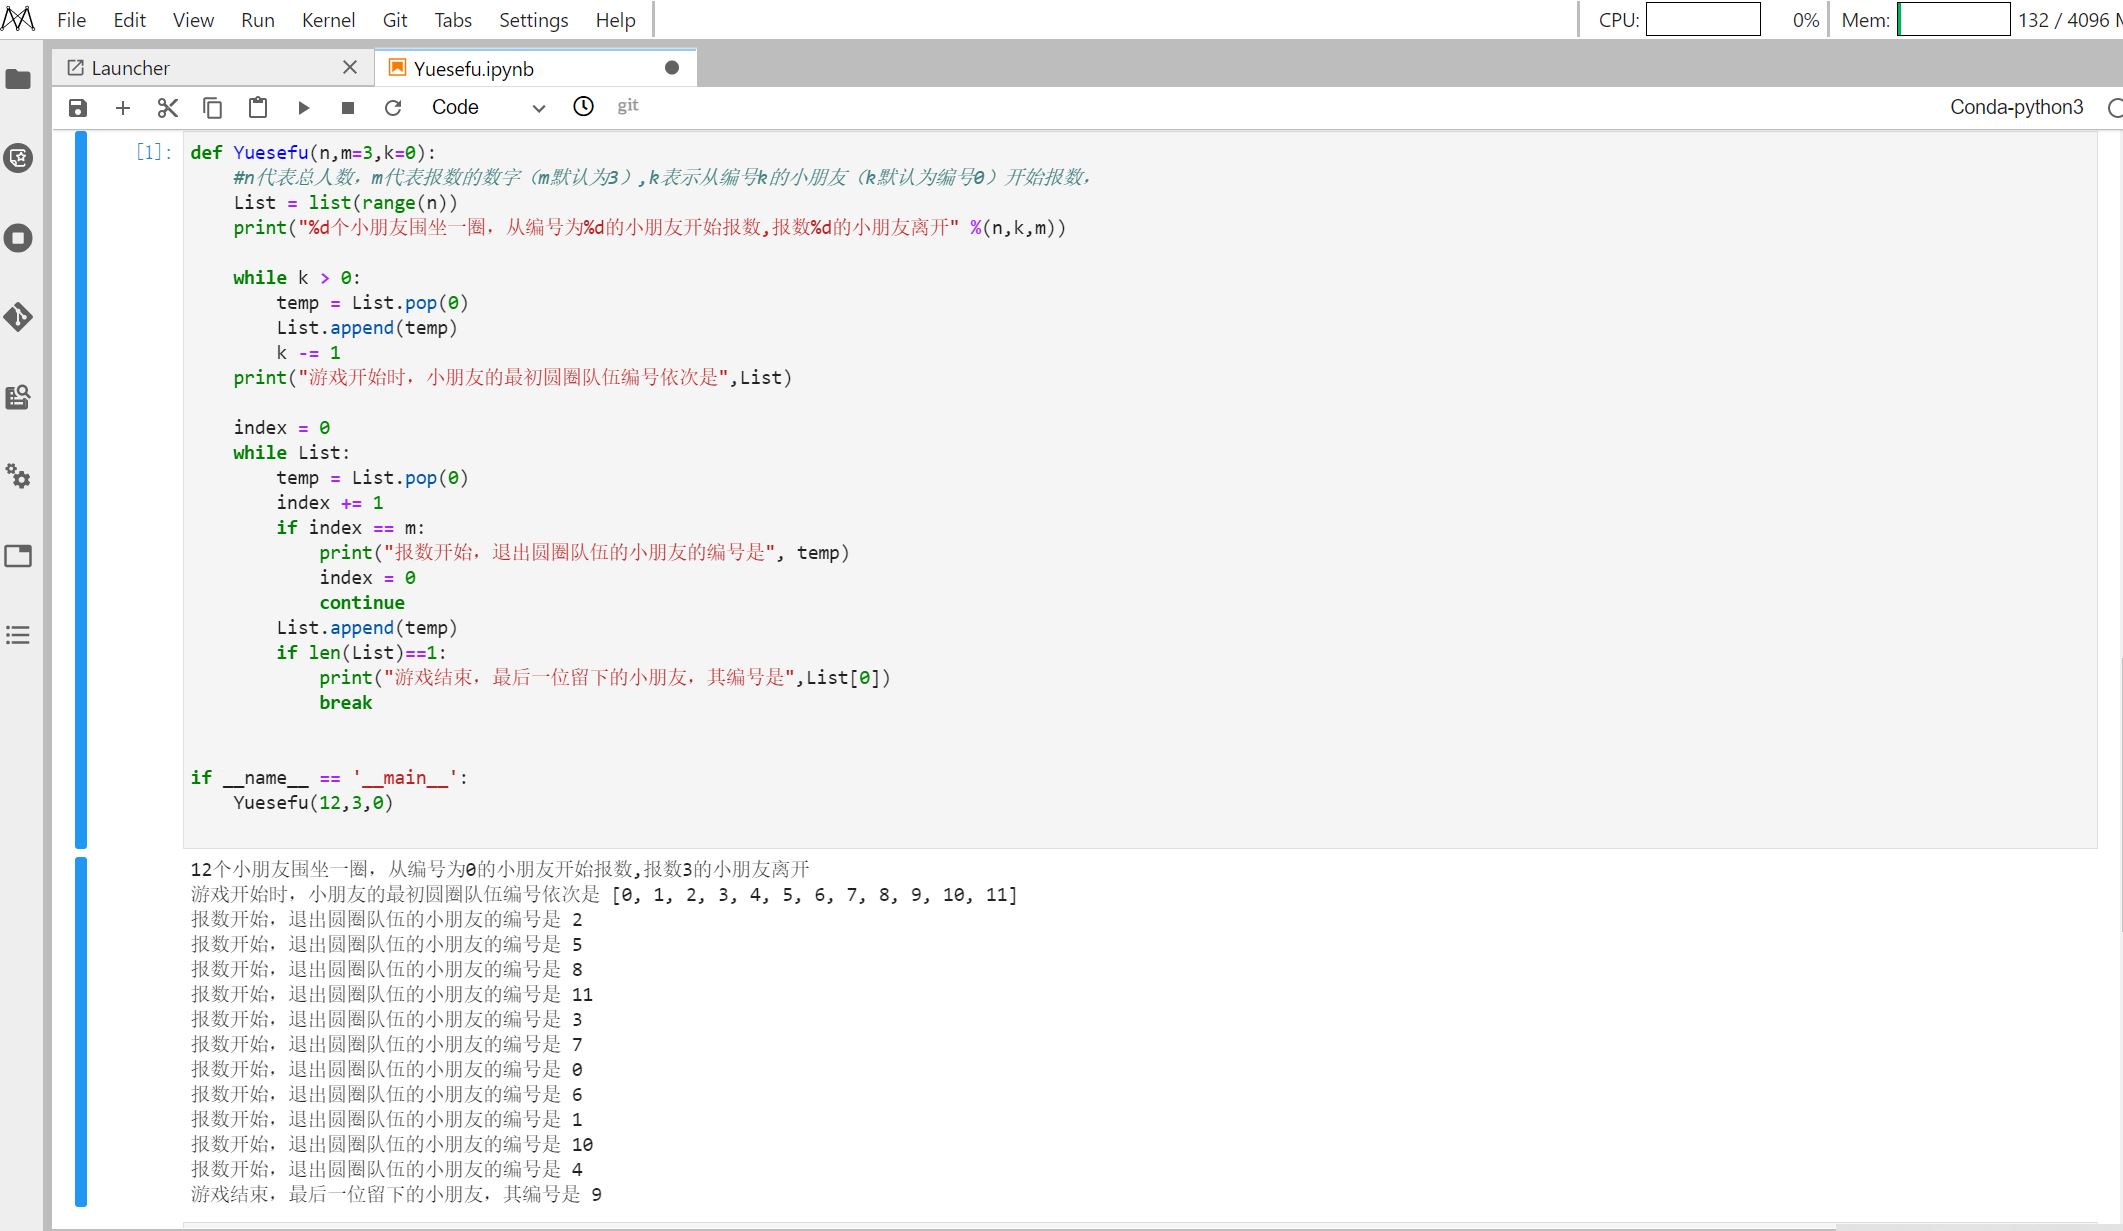Viewport: 2123px width, 1231px height.
Task: Switch to the Launcher tab
Action: point(130,68)
